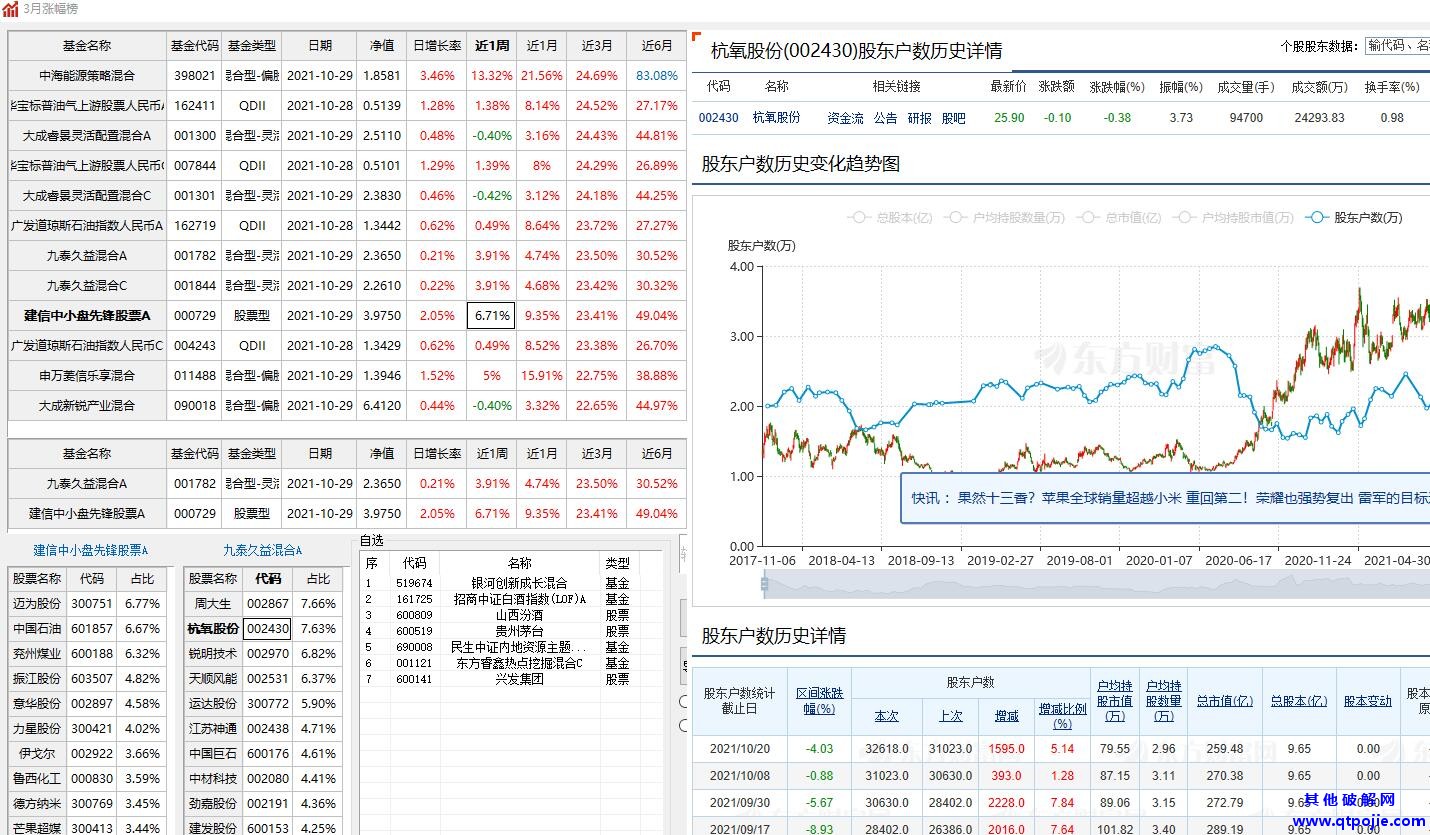Click the 83.08% six-month value
Viewport: 1430px width, 835px height.
pyautogui.click(x=657, y=76)
